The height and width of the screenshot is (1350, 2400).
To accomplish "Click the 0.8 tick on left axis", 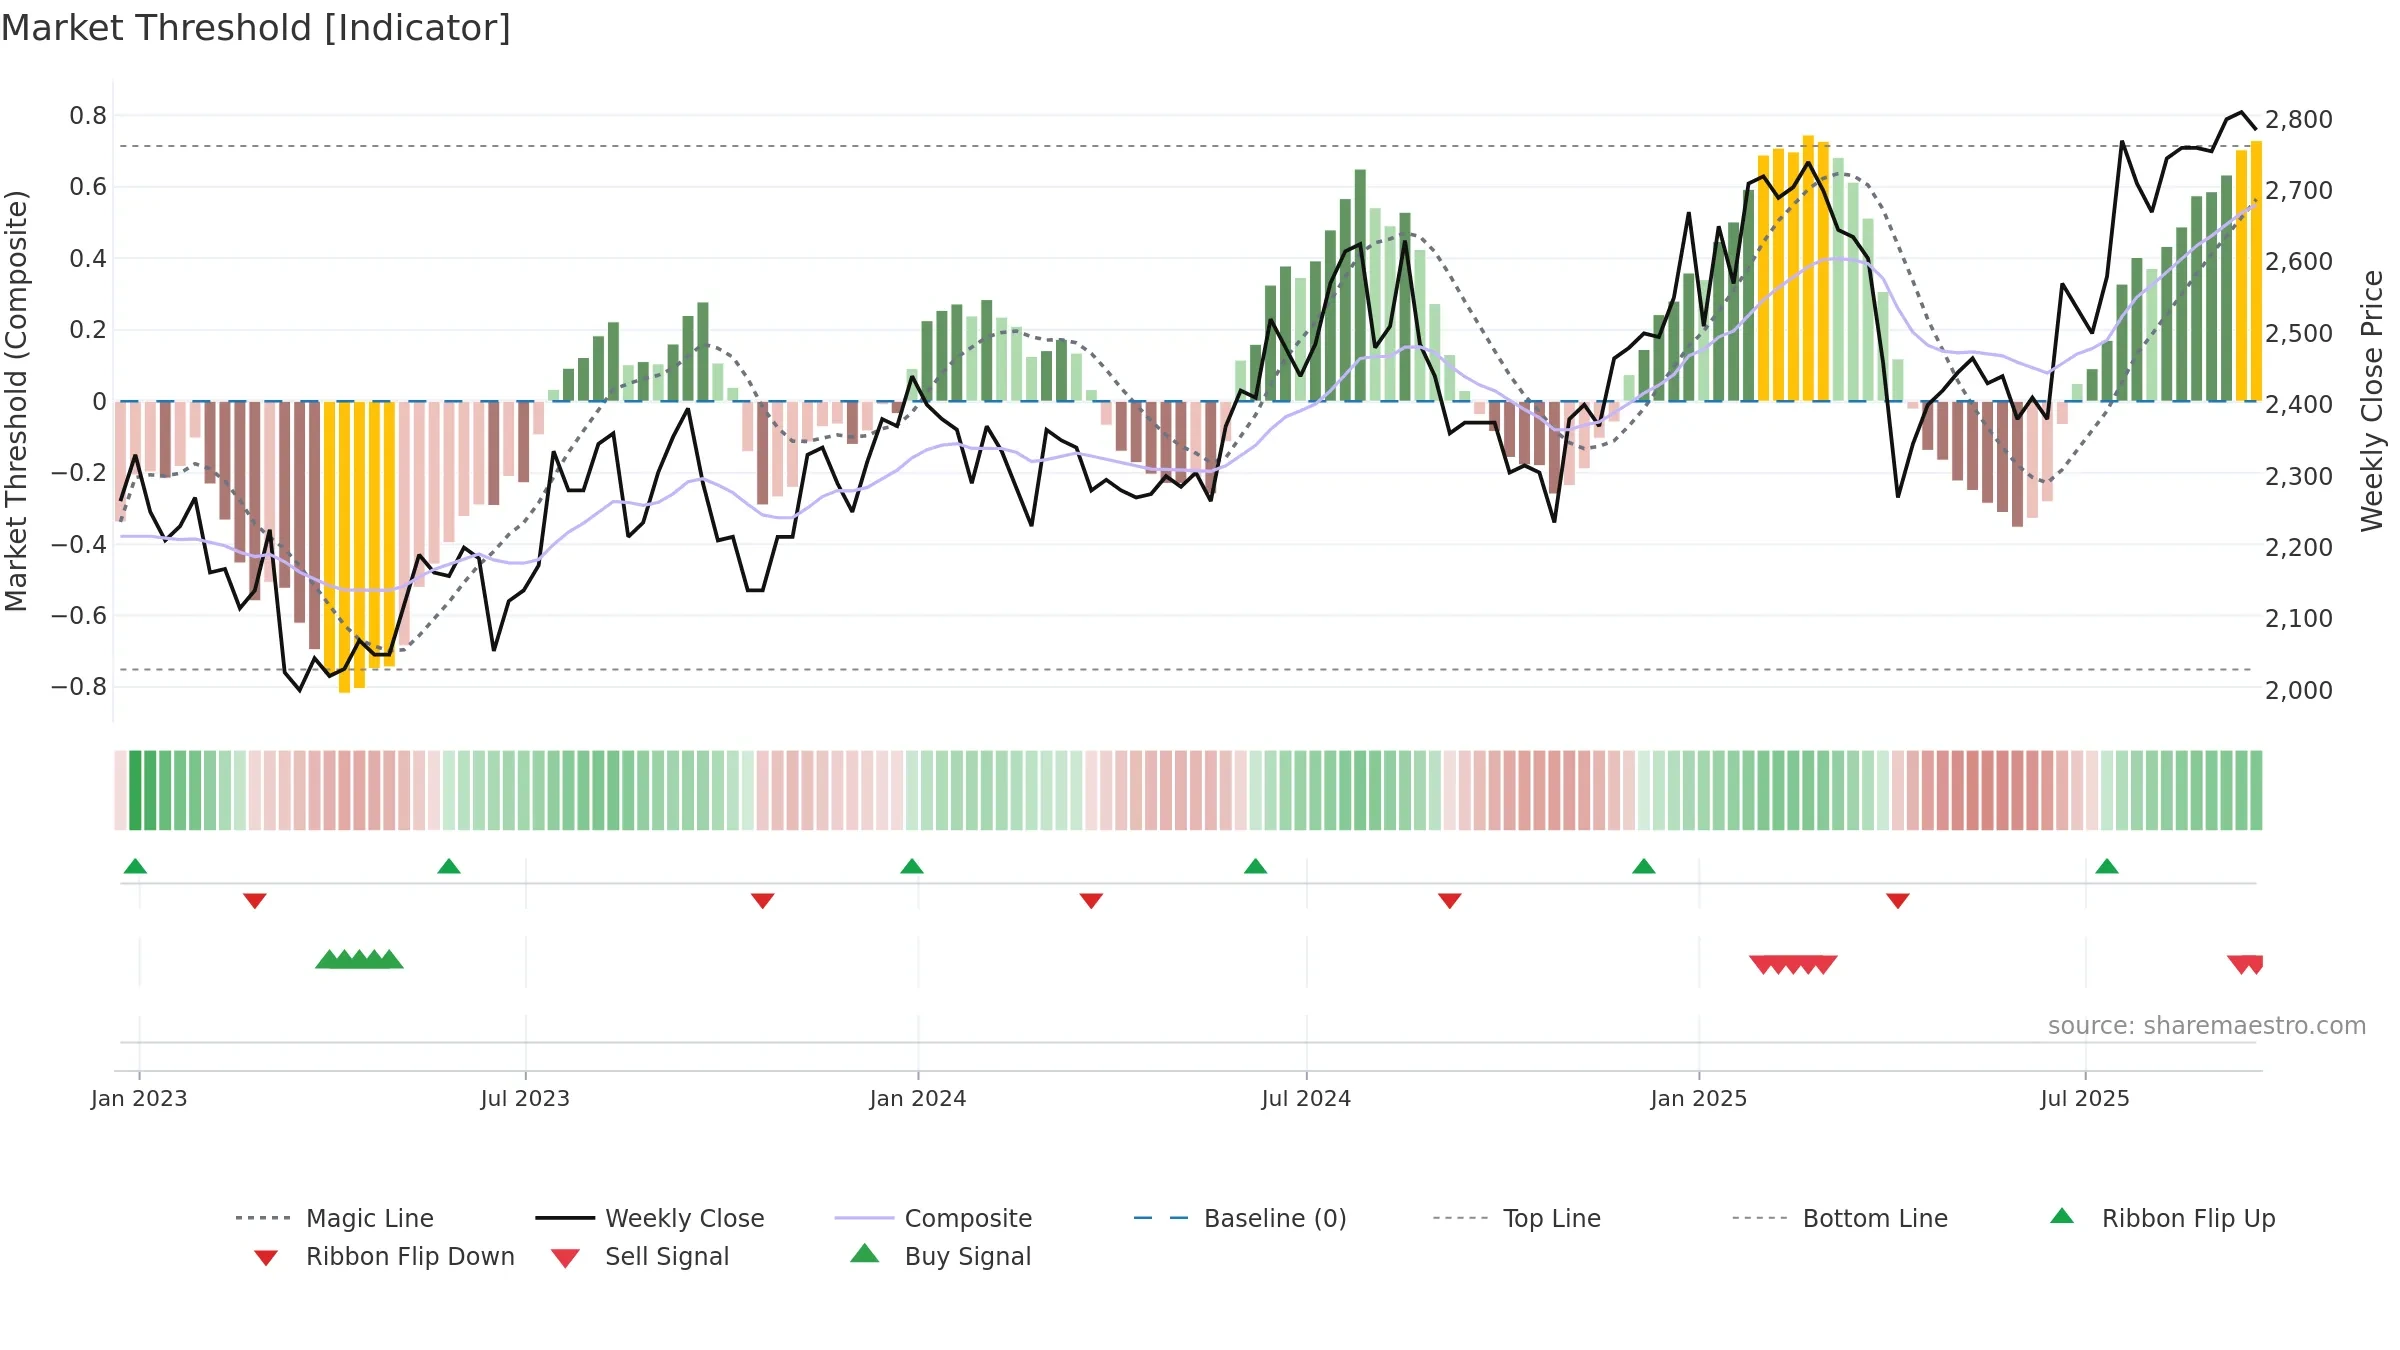I will point(88,116).
